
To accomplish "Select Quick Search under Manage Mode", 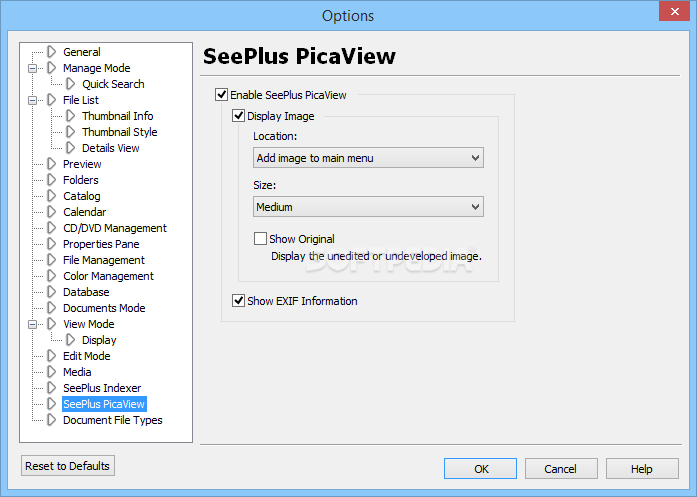I will [113, 84].
